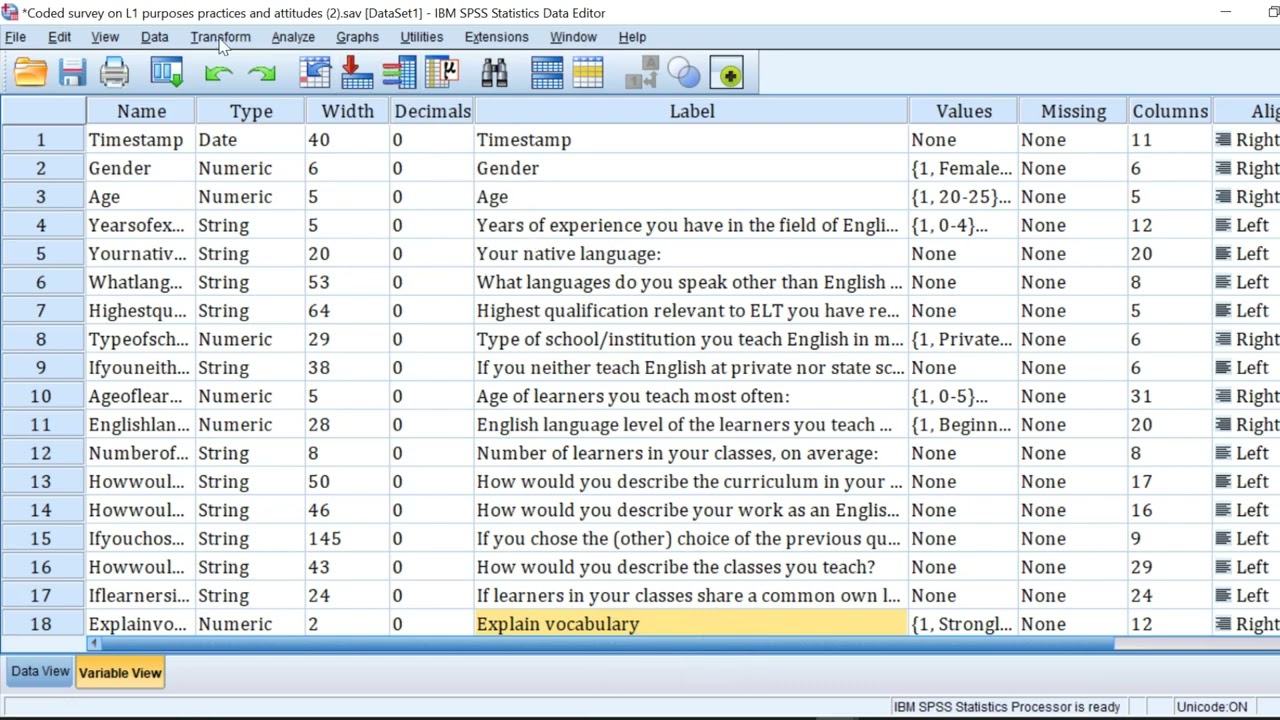Click the 'Ageoflear...' name cell
Screen dimensions: 1280x720
(x=141, y=396)
